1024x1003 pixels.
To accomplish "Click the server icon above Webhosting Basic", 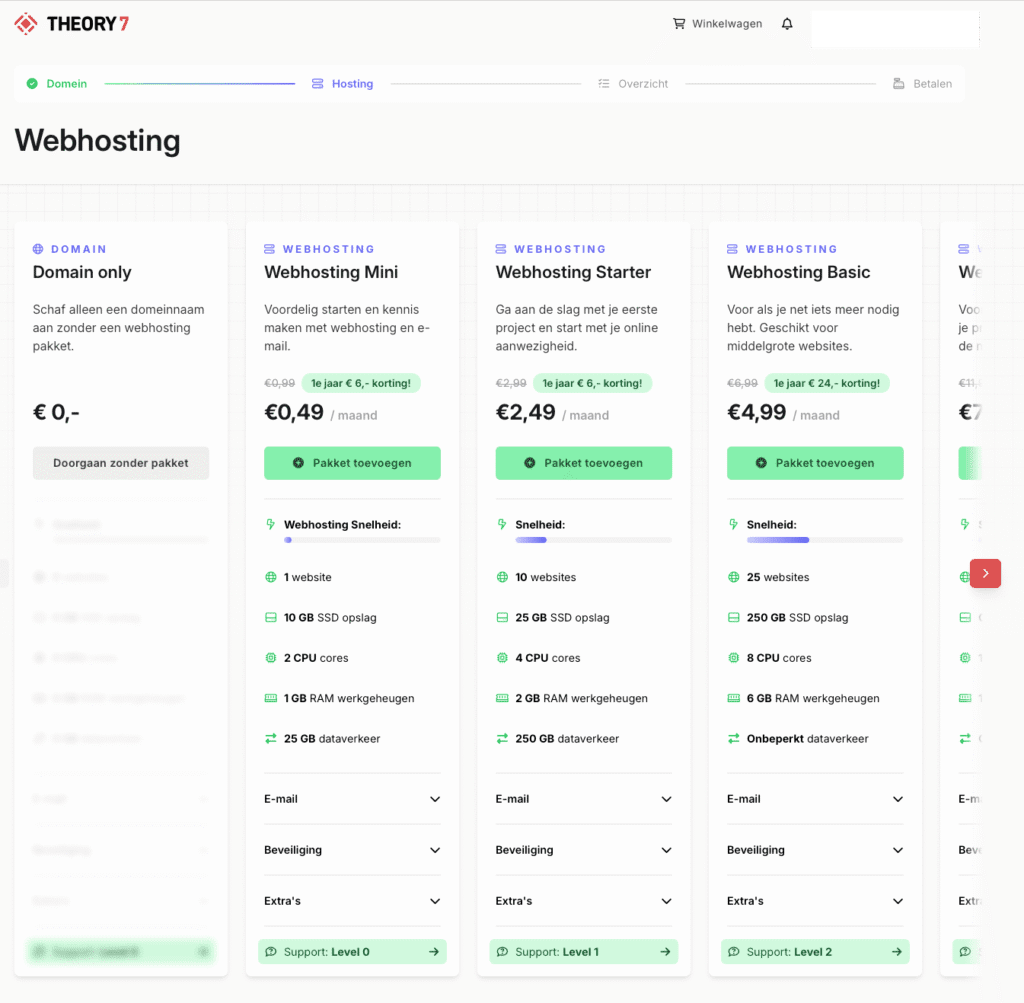I will (732, 249).
